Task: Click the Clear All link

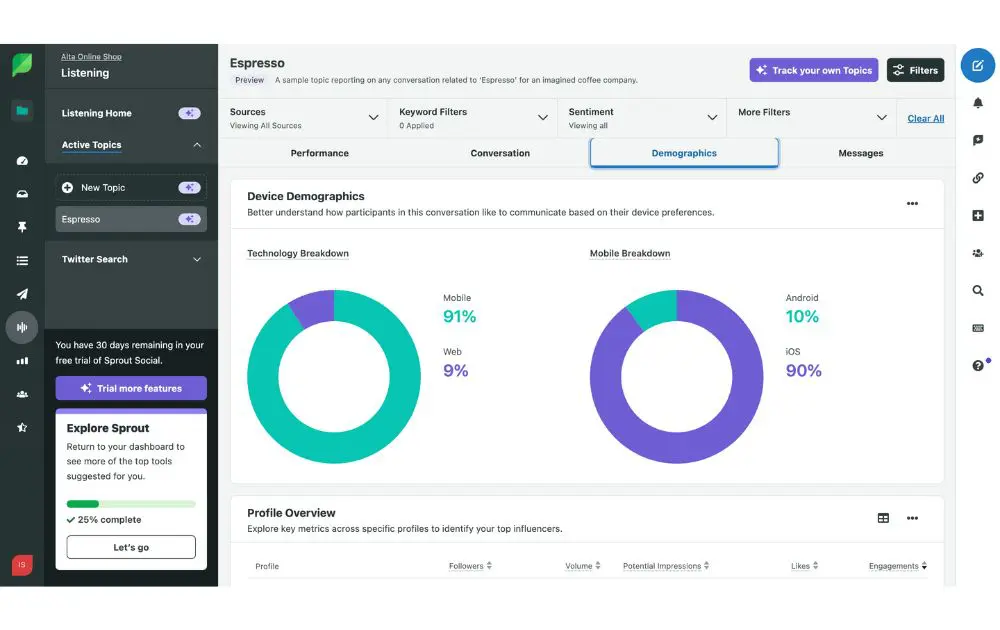Action: click(x=925, y=119)
